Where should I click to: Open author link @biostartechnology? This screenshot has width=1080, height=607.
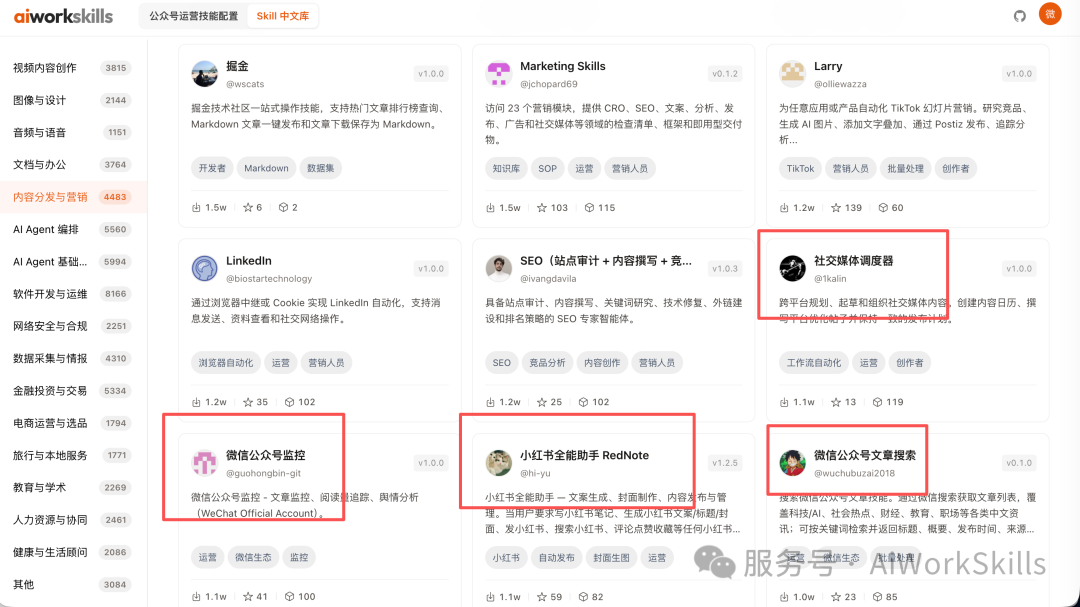(269, 279)
